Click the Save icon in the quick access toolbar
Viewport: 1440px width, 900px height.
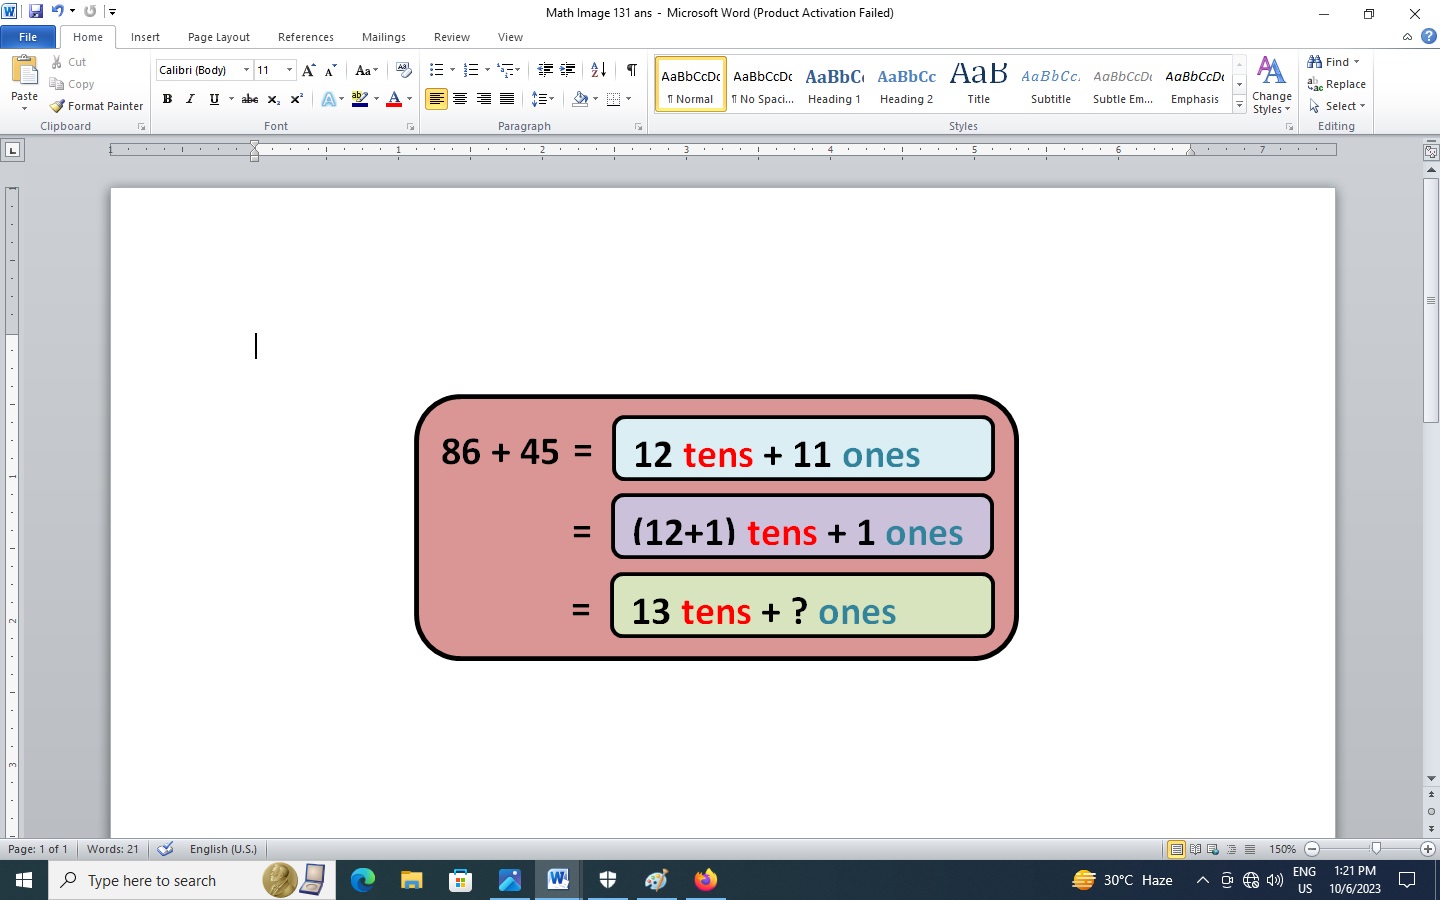36,12
